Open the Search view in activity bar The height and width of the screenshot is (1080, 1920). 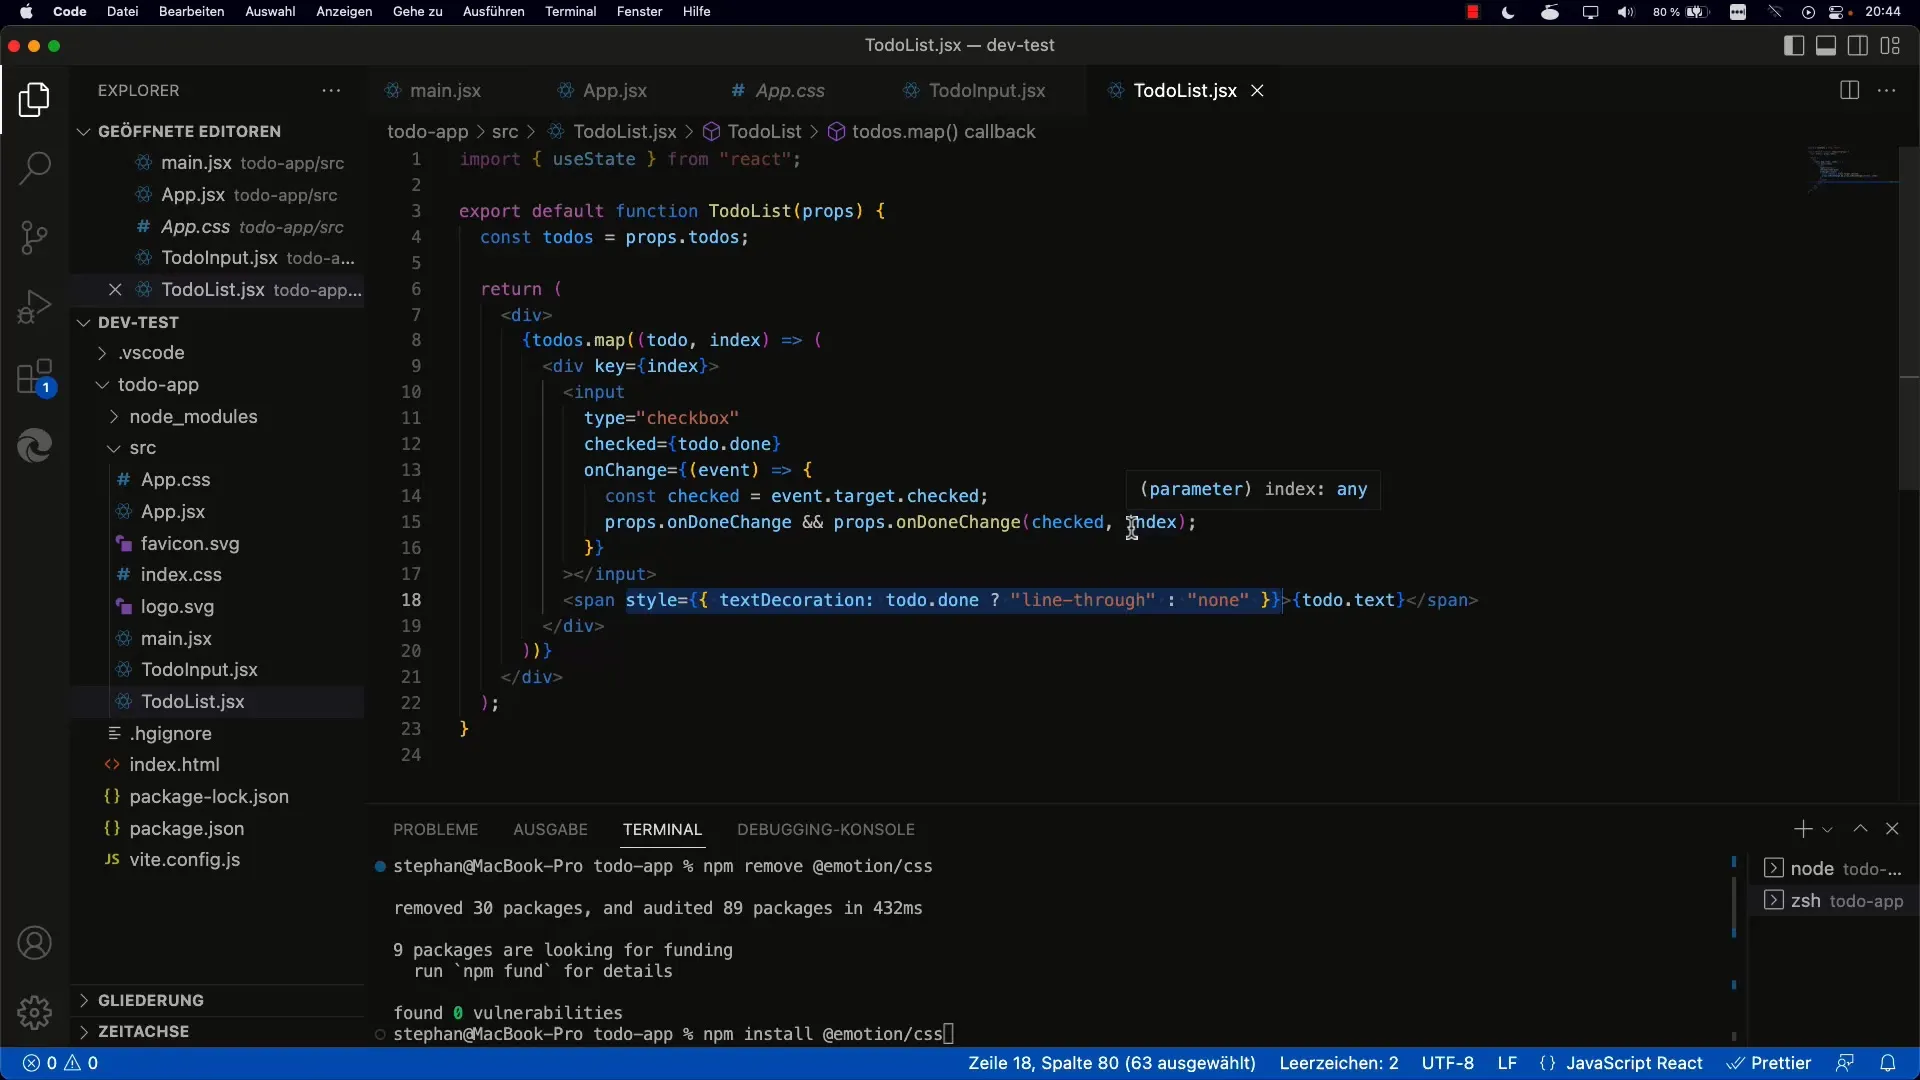point(34,168)
